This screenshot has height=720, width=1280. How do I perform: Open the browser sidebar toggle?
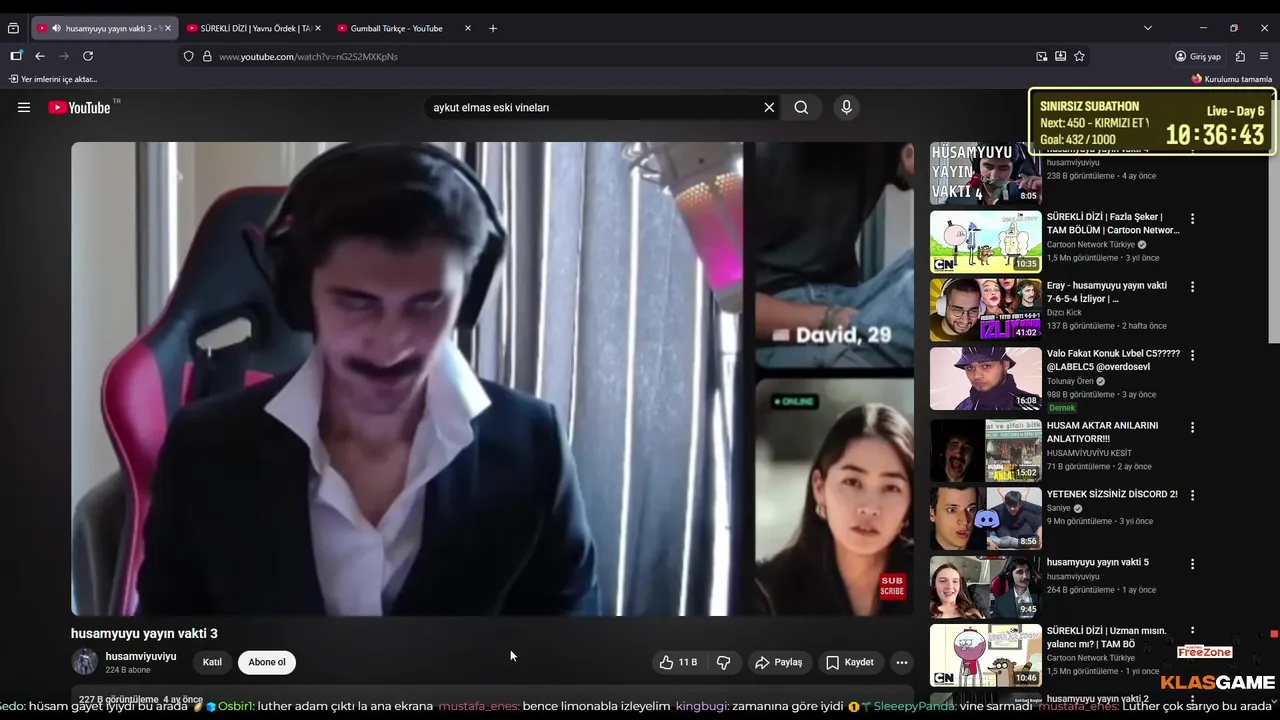pos(16,56)
